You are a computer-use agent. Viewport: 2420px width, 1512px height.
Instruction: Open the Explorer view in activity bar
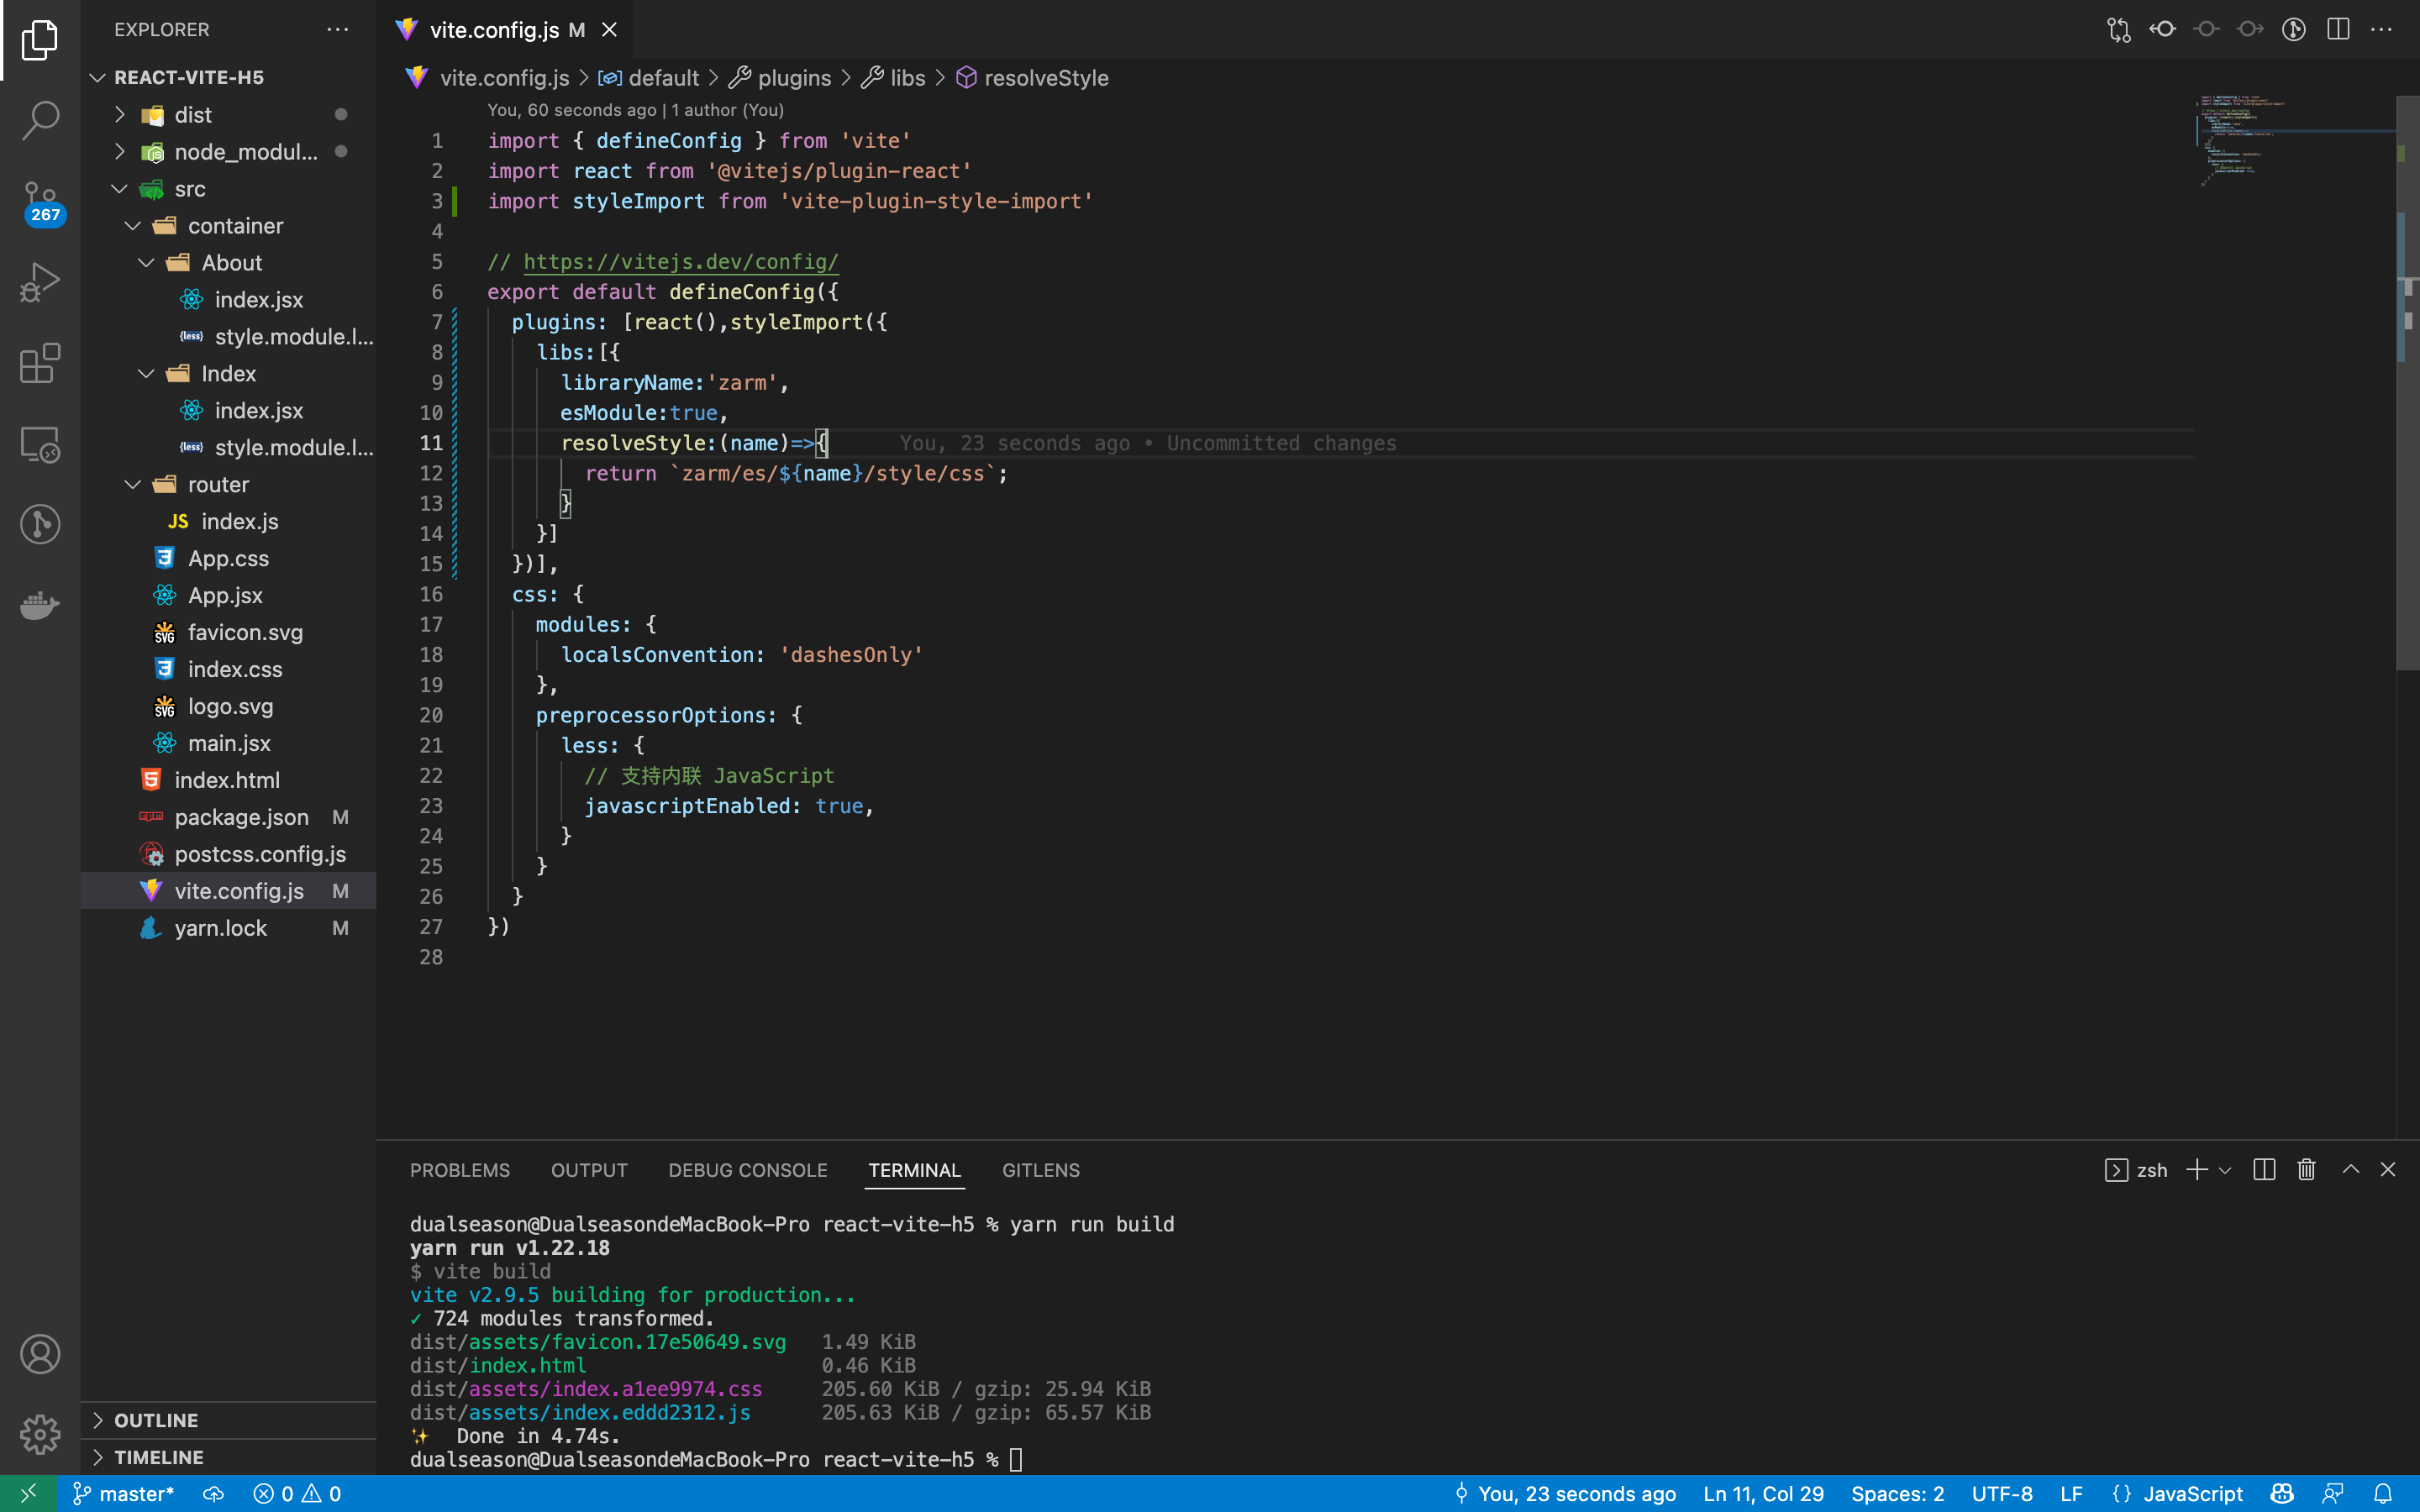[40, 40]
